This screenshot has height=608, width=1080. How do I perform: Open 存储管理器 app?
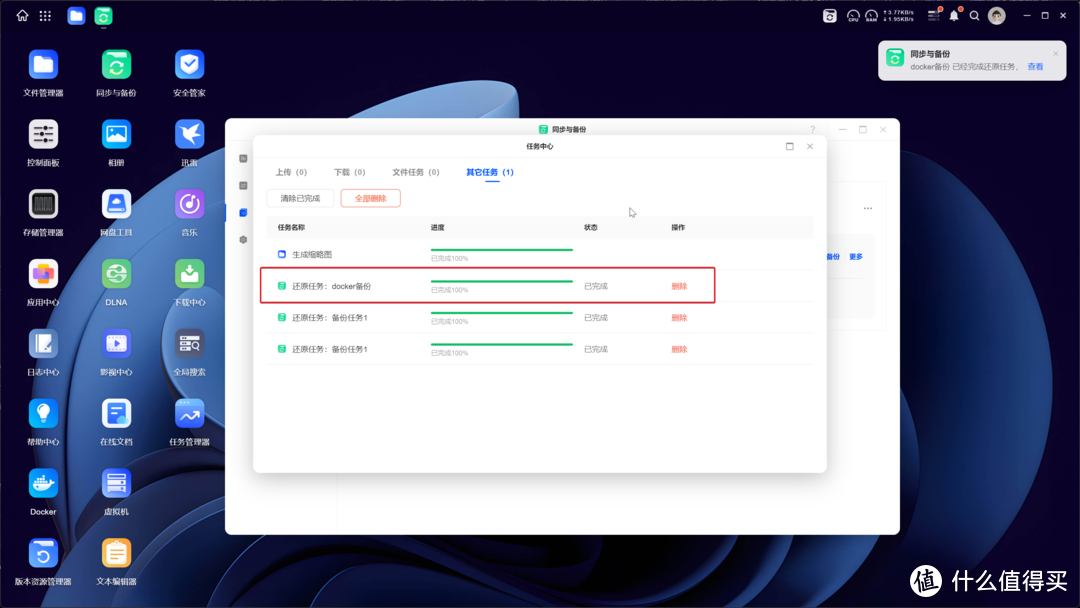(43, 205)
